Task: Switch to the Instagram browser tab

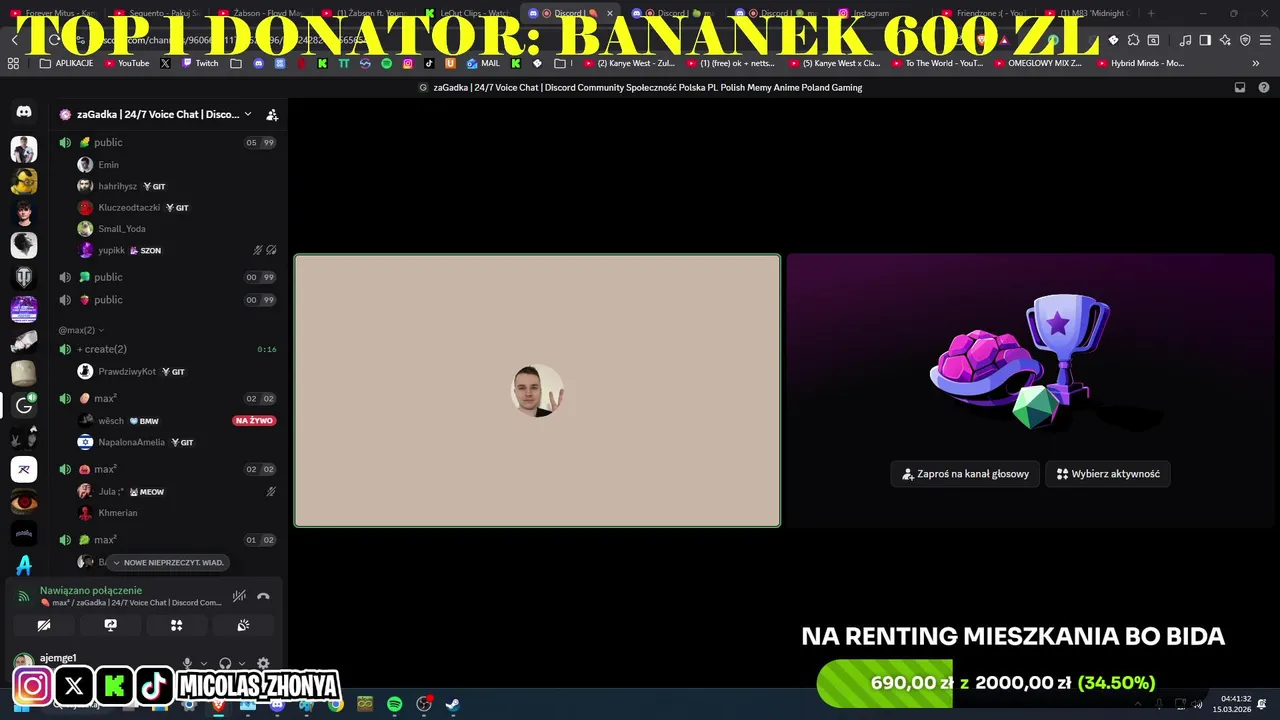Action: point(870,13)
